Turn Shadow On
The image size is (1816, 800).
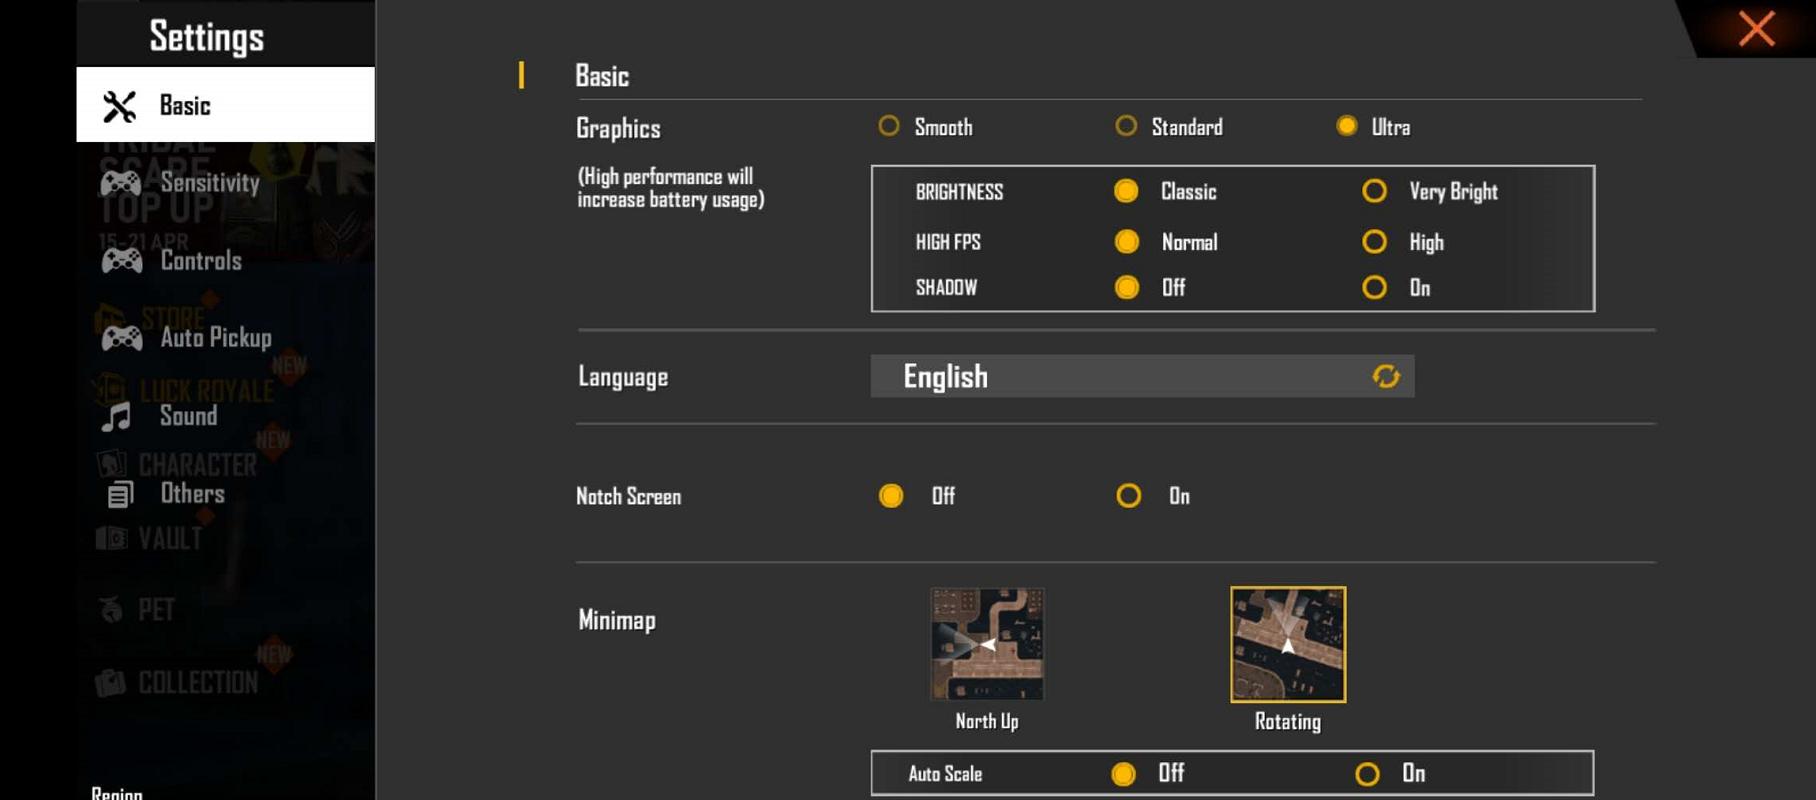click(x=1374, y=288)
